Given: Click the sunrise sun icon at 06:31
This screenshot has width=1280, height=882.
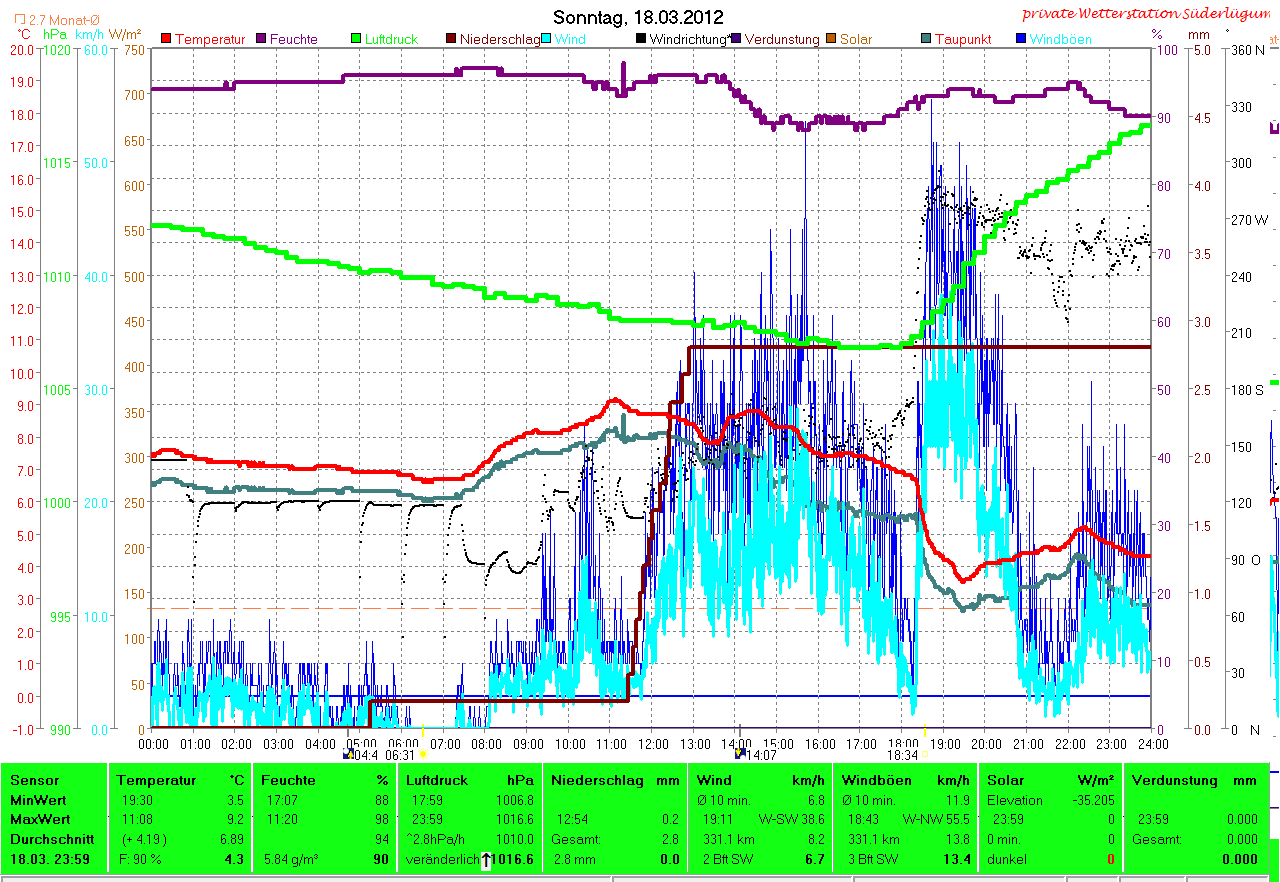Looking at the screenshot, I should click(x=423, y=755).
